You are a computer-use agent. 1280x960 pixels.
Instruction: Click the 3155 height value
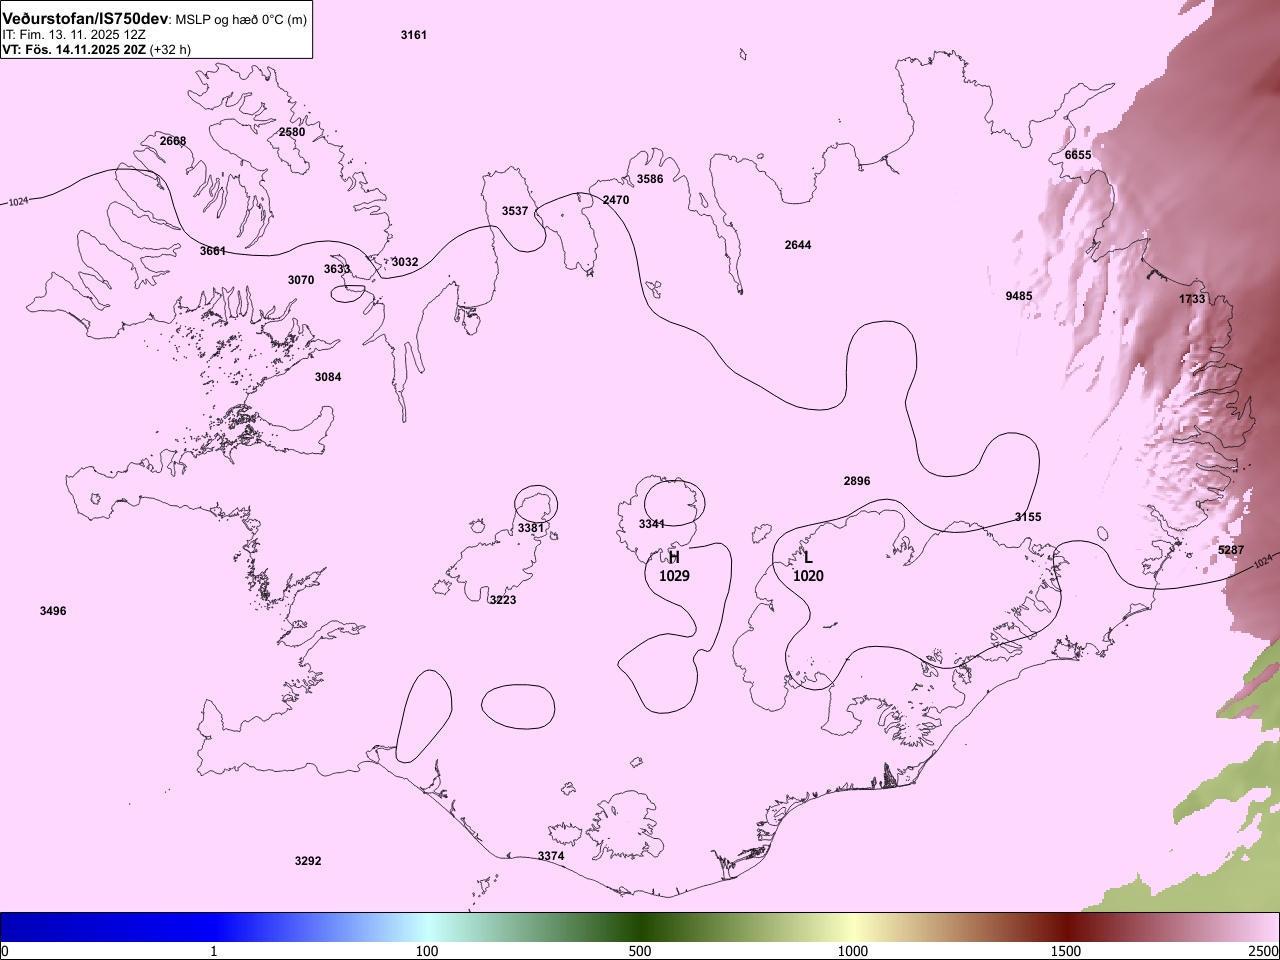(x=1028, y=517)
